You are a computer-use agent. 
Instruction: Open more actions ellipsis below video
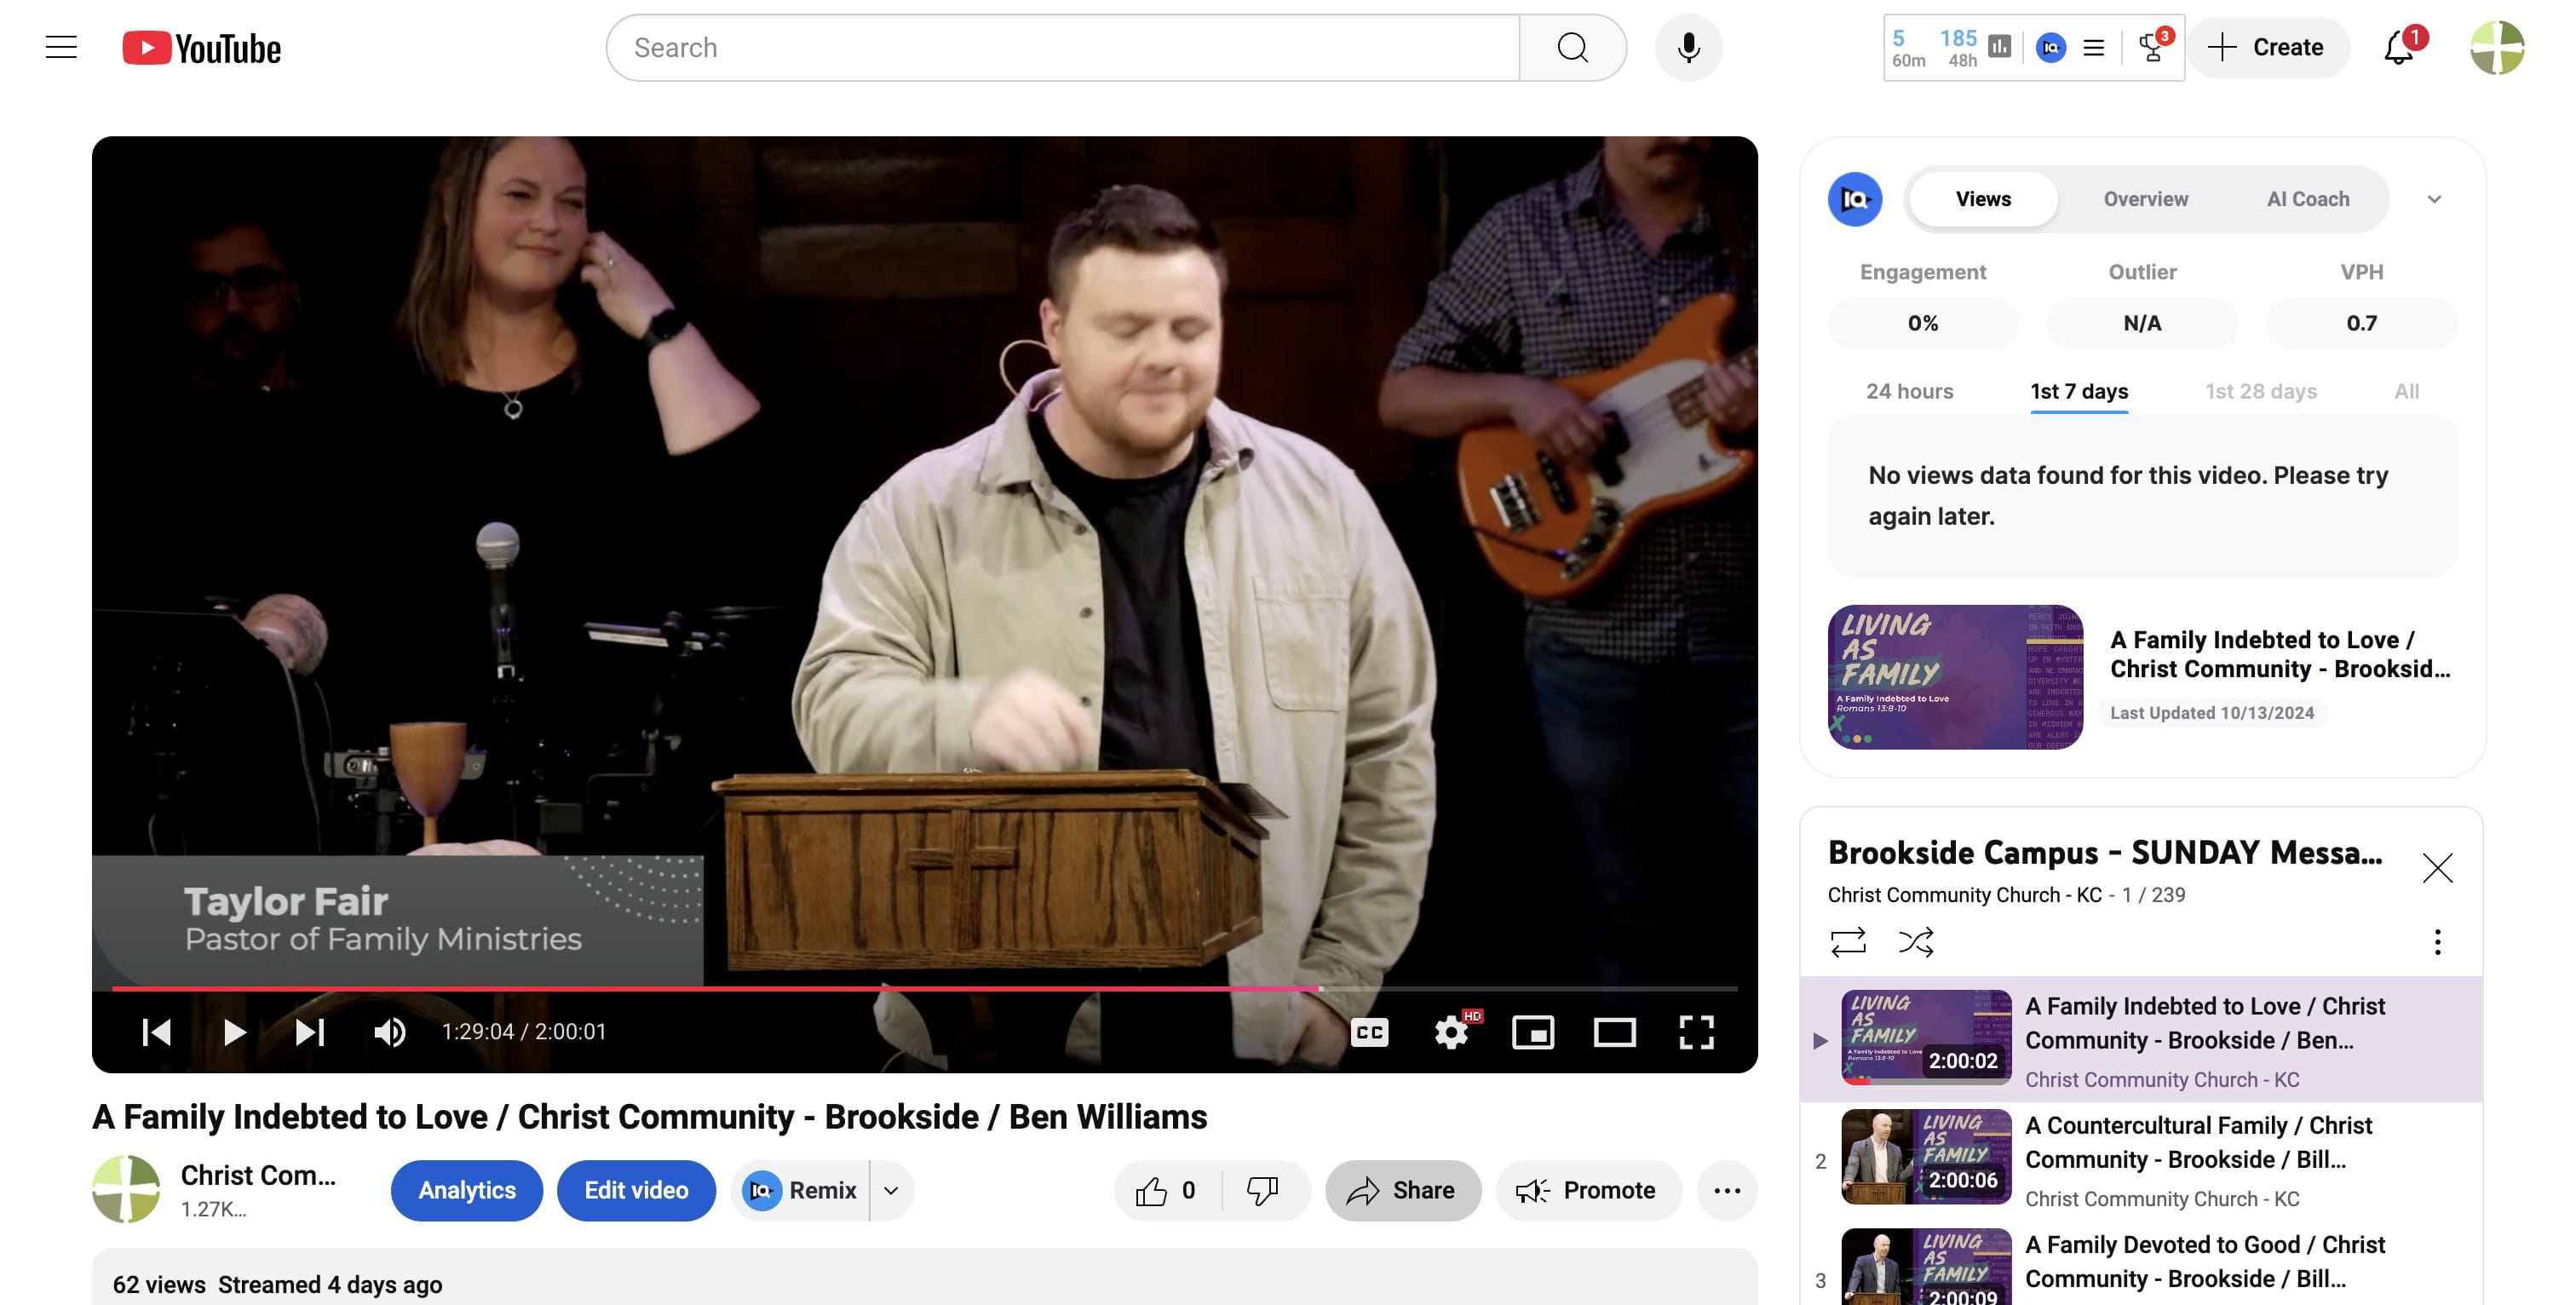1727,1190
